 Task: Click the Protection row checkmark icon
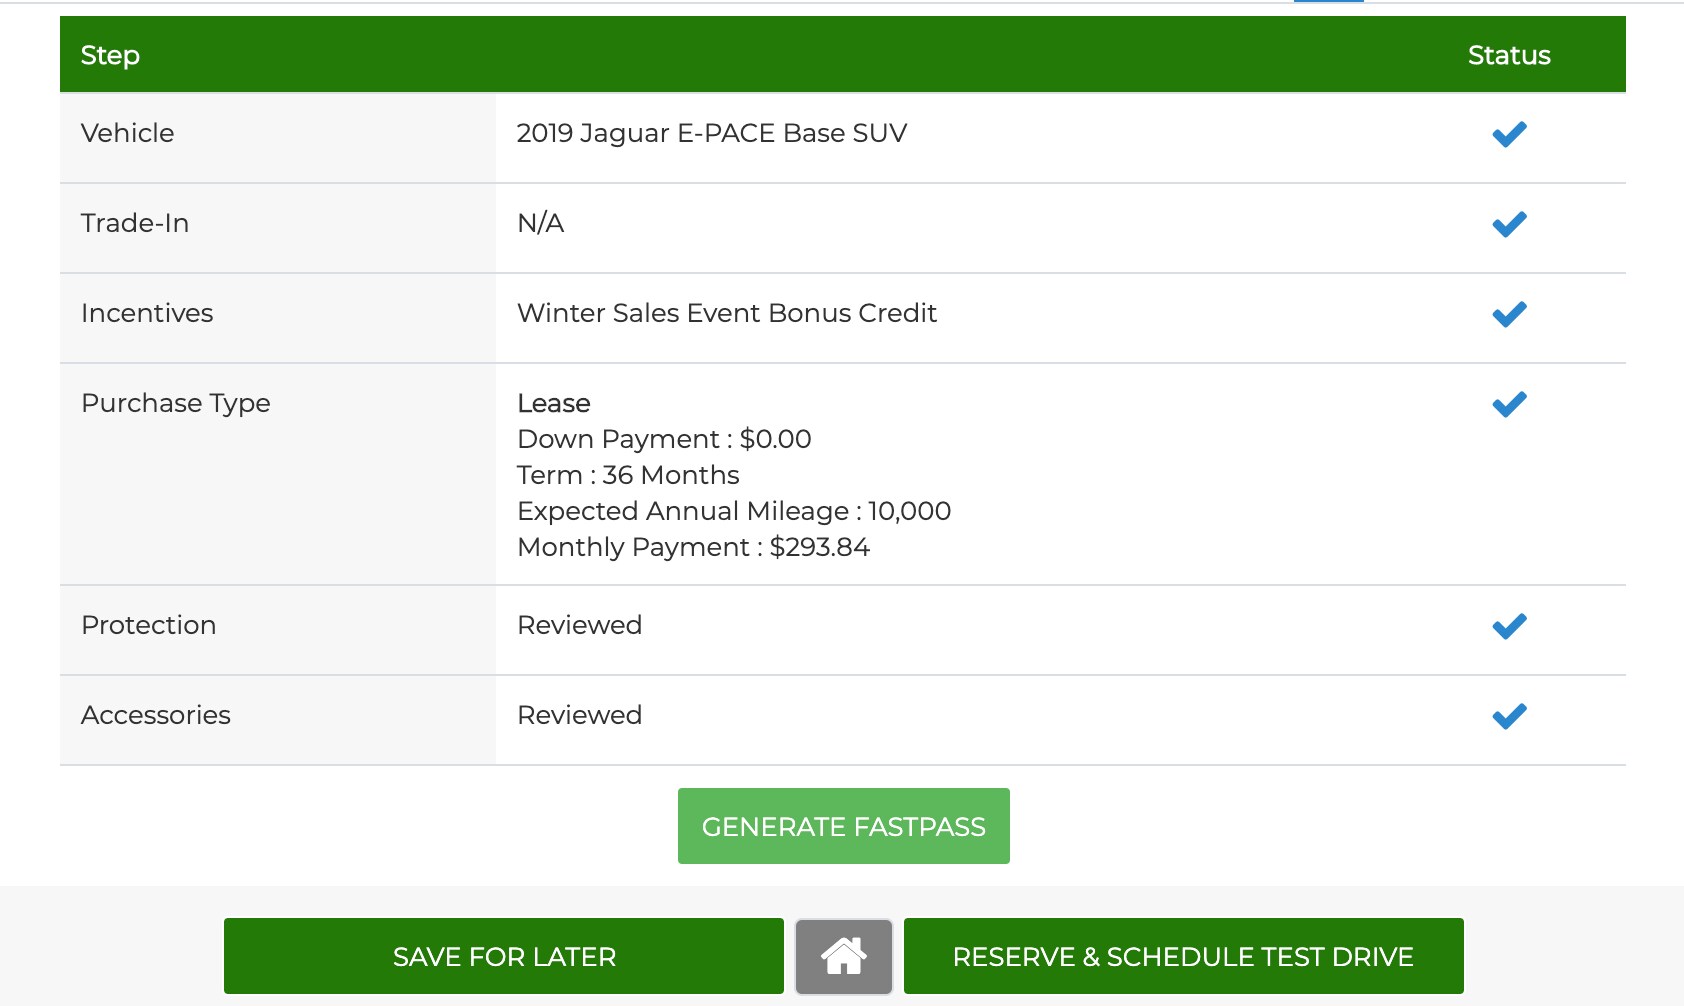pos(1509,626)
